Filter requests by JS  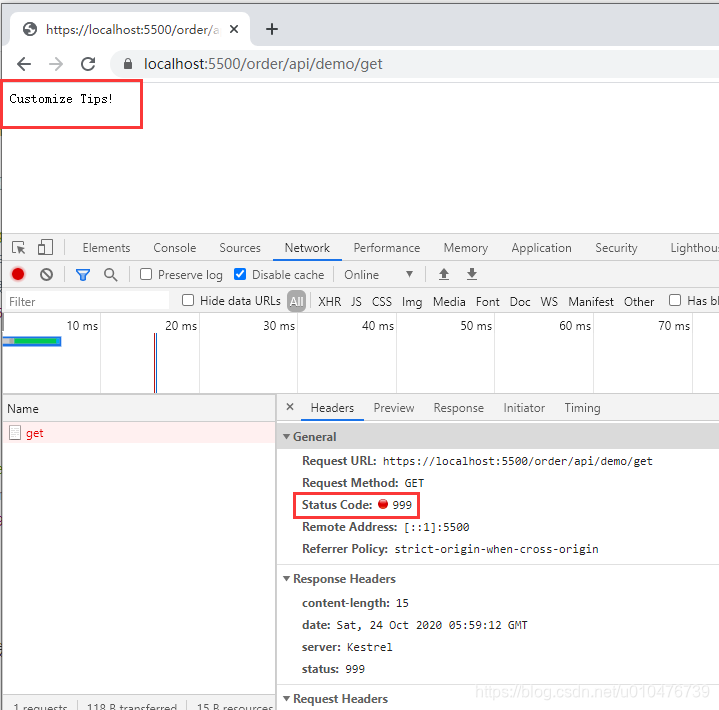[x=356, y=301]
